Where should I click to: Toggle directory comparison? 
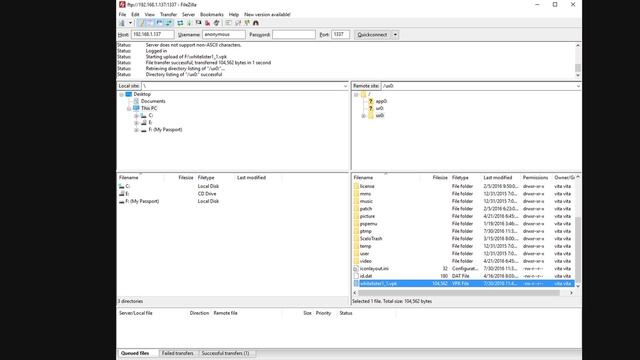[238, 23]
